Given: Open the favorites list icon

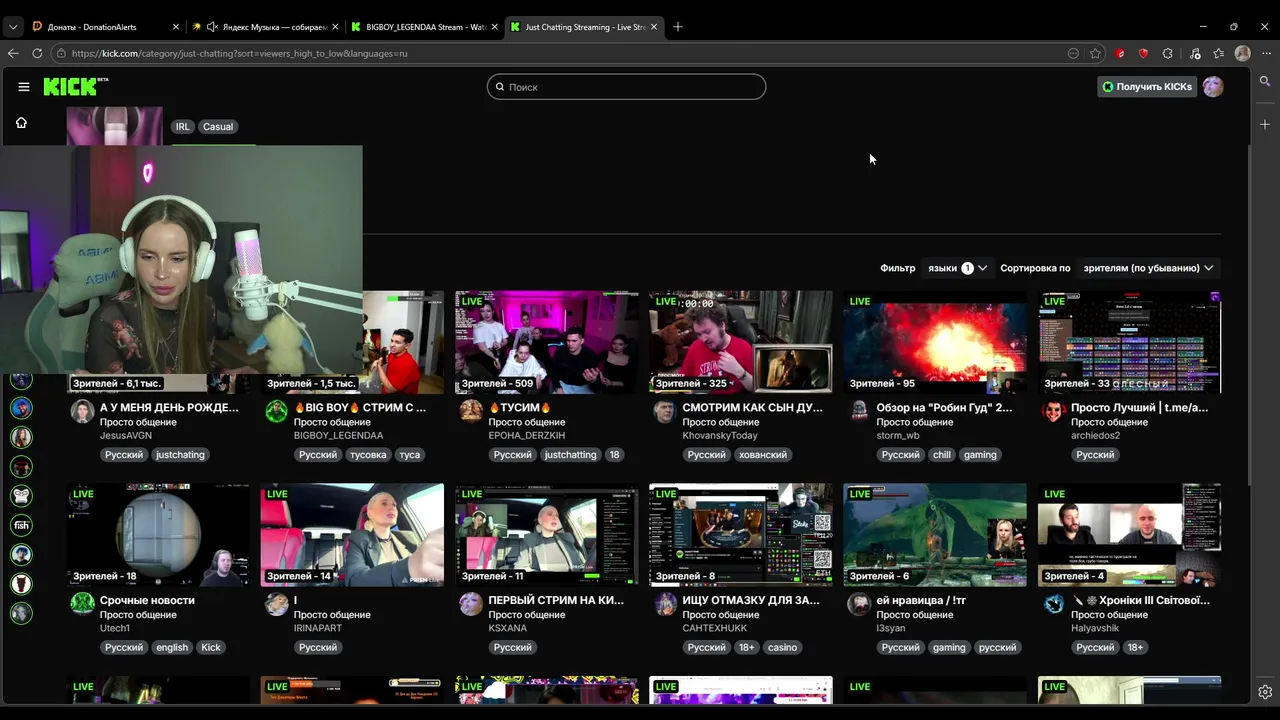Looking at the screenshot, I should (1218, 53).
